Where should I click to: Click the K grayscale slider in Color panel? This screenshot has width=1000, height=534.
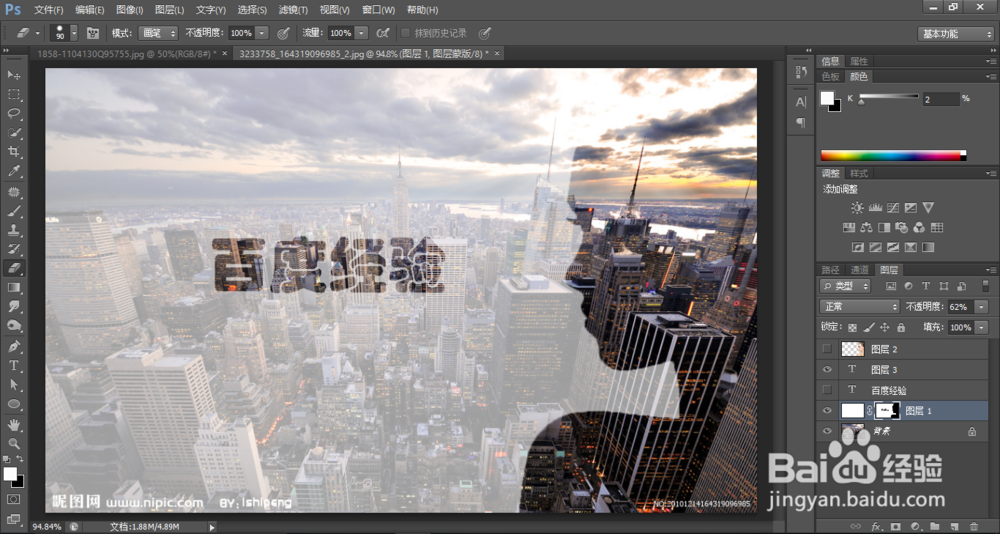[x=889, y=98]
